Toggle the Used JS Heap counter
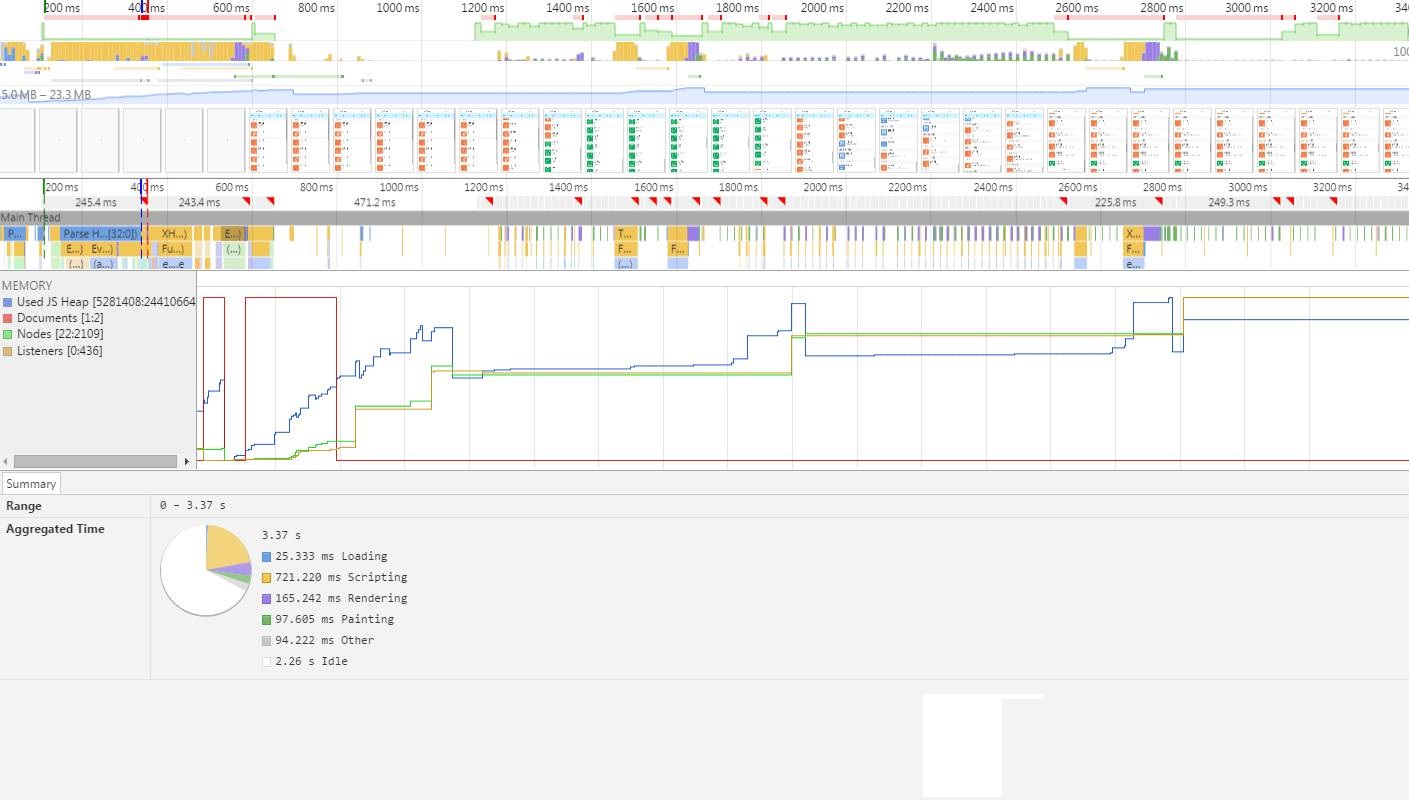1409x800 pixels. 8,302
